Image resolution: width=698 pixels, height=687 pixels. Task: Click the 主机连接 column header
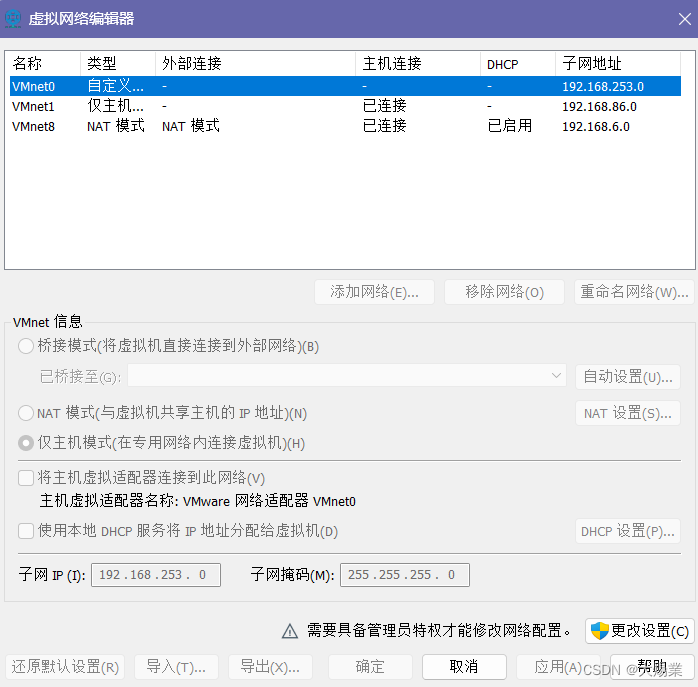(x=418, y=64)
